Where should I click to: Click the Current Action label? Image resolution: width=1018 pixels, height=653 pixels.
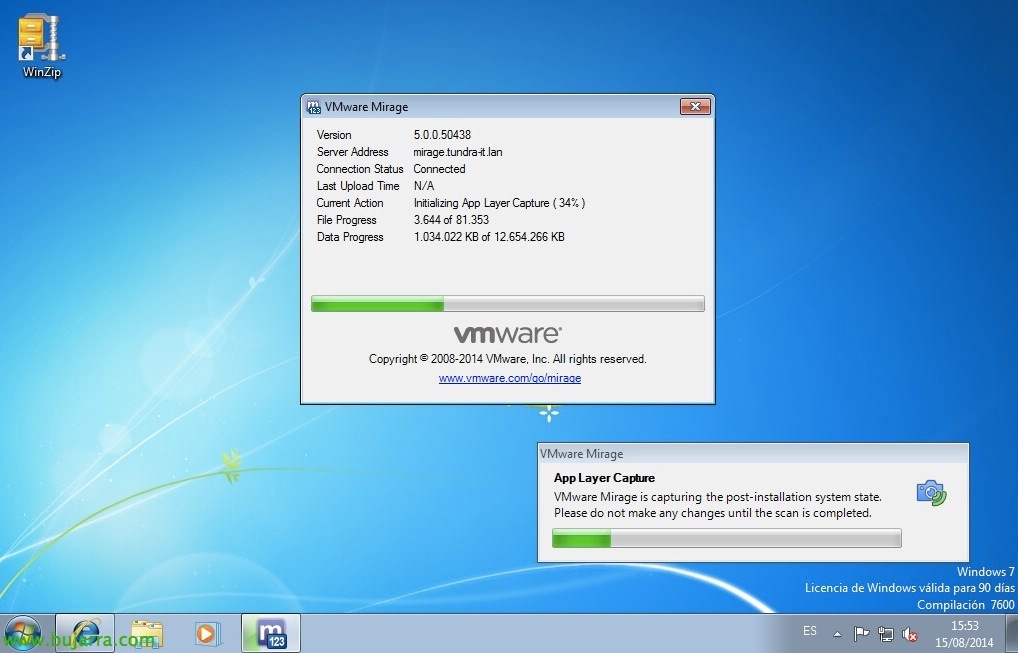350,203
